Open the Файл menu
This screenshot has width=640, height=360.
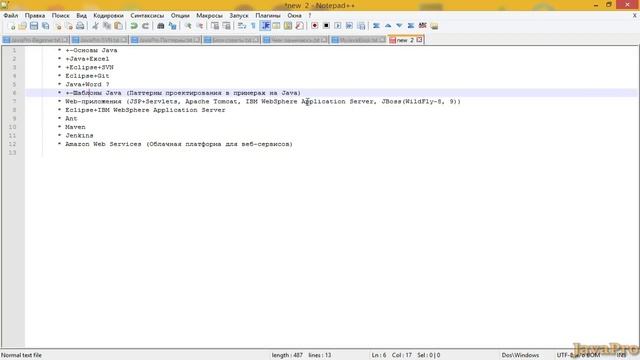tap(11, 16)
